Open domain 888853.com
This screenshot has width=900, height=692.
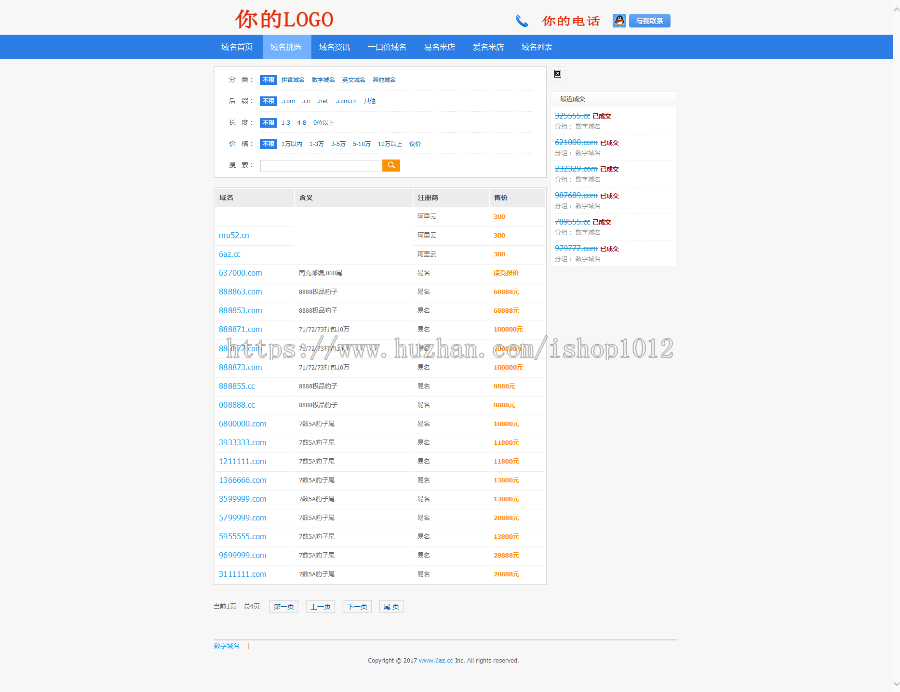click(240, 310)
